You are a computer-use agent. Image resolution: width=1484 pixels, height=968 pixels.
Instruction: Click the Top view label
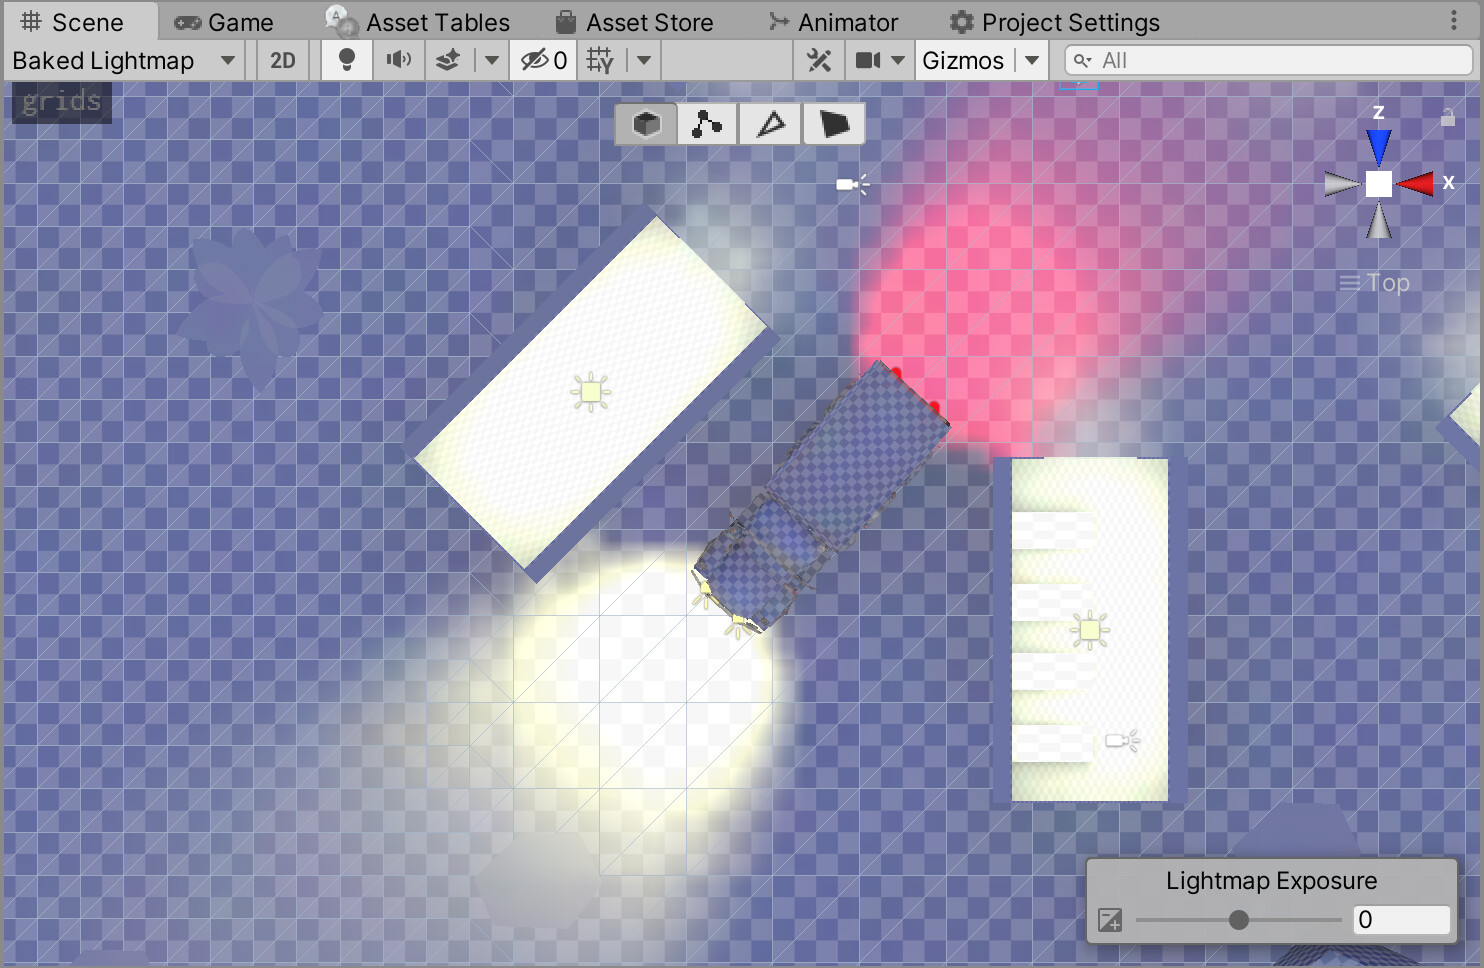click(x=1388, y=283)
